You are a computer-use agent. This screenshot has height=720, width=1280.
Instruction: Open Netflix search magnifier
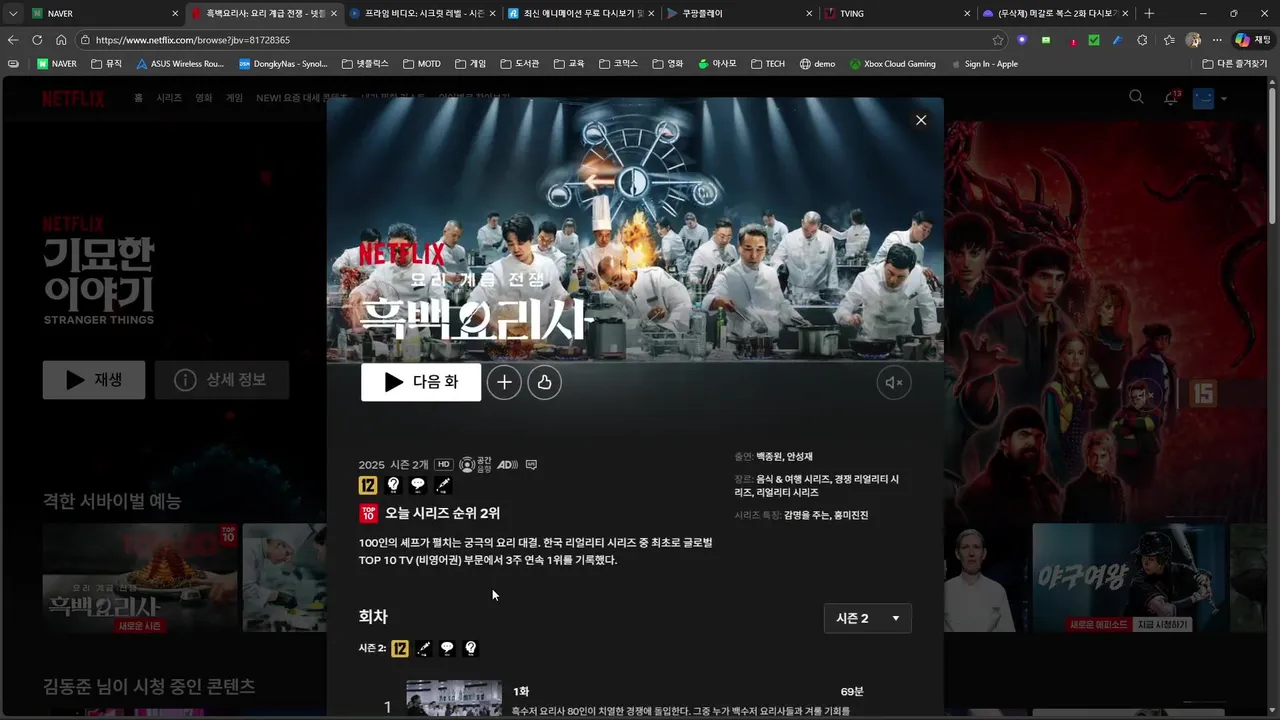tap(1136, 97)
